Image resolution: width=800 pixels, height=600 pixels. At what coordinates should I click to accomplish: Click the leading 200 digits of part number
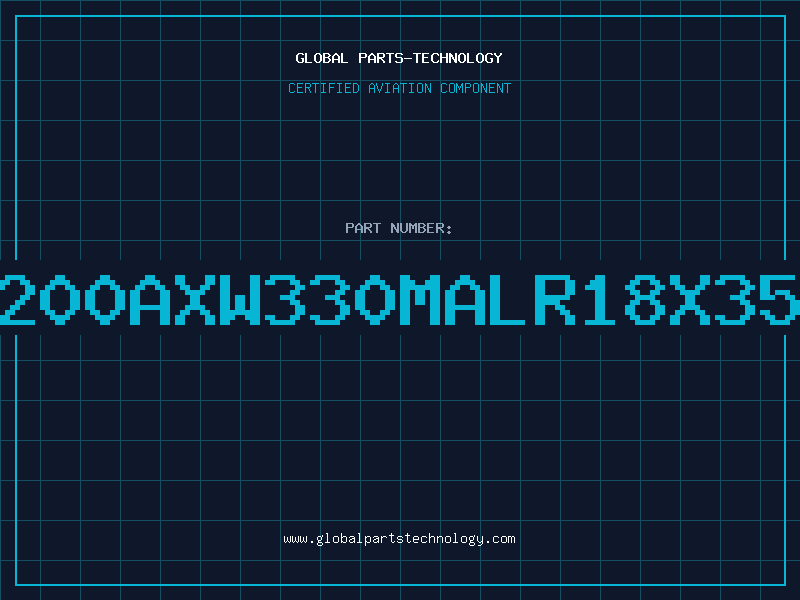tap(62, 299)
